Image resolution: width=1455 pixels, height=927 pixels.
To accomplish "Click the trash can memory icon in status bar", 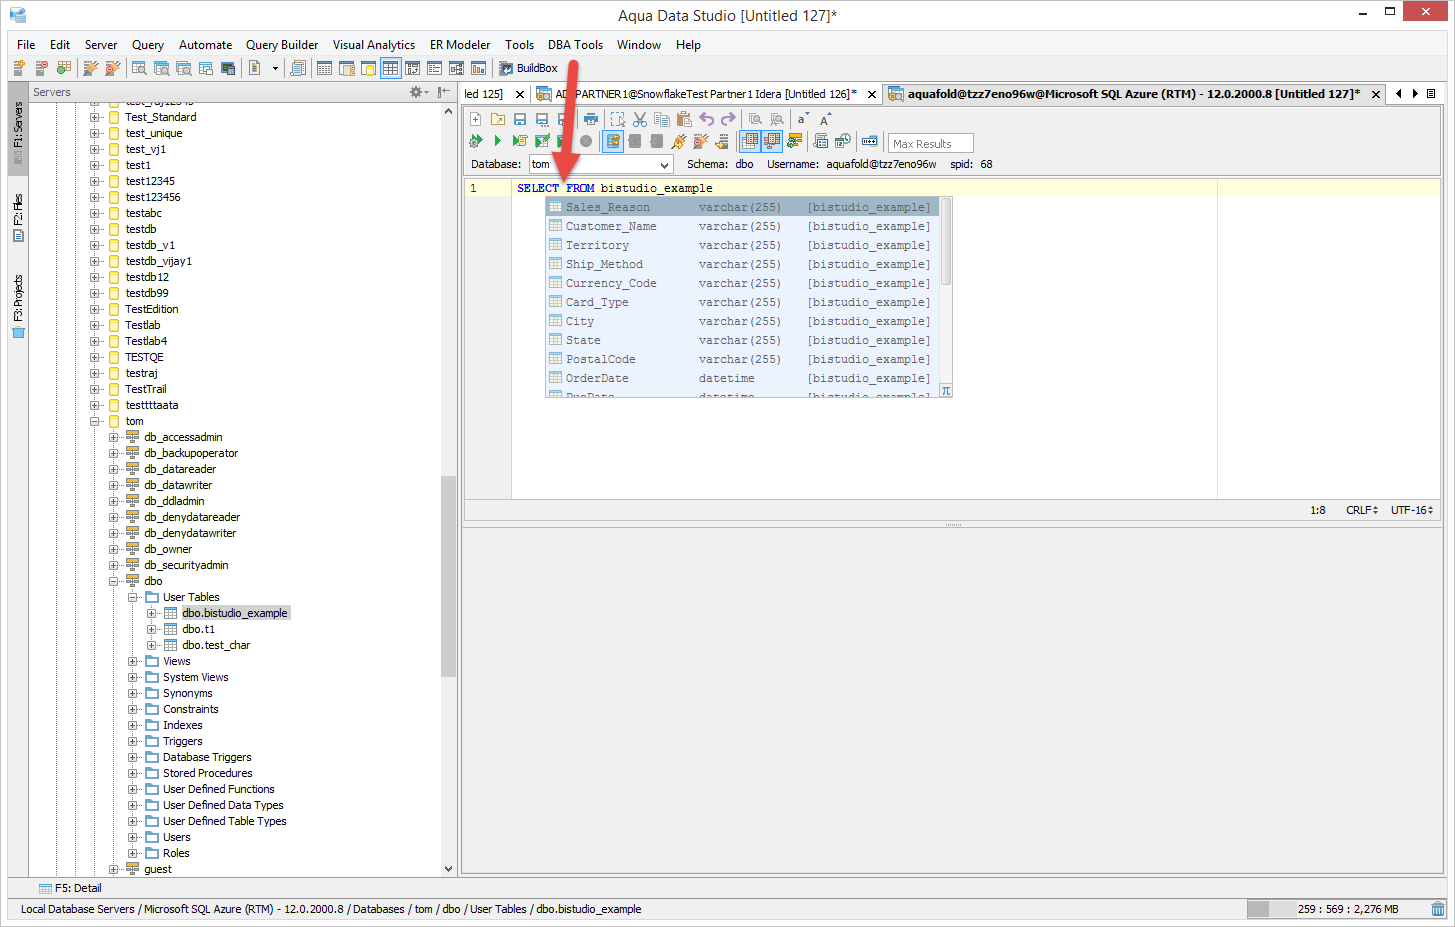I will click(x=1438, y=909).
